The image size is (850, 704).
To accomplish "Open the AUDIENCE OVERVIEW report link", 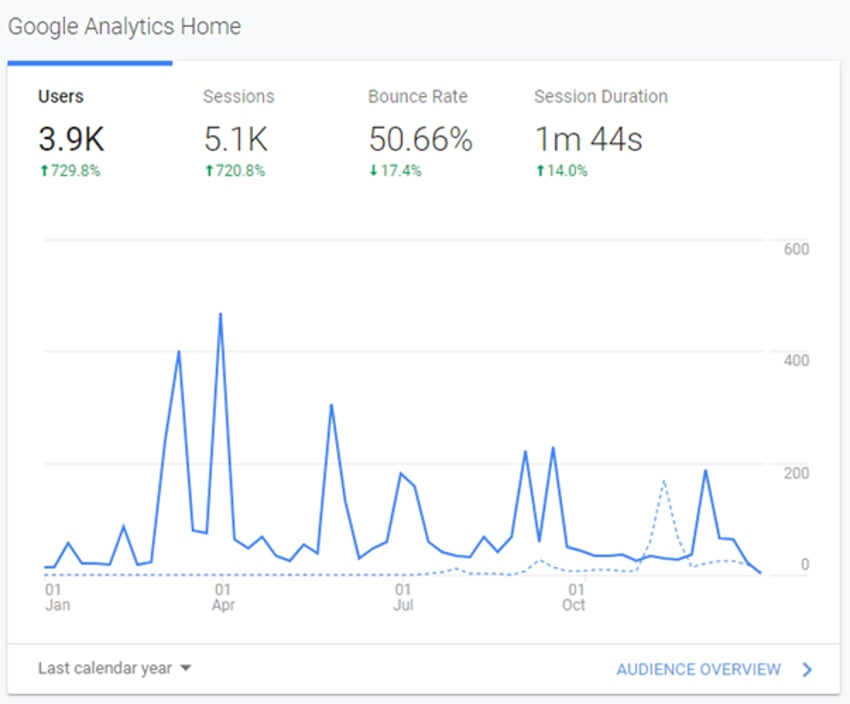I will (x=698, y=669).
